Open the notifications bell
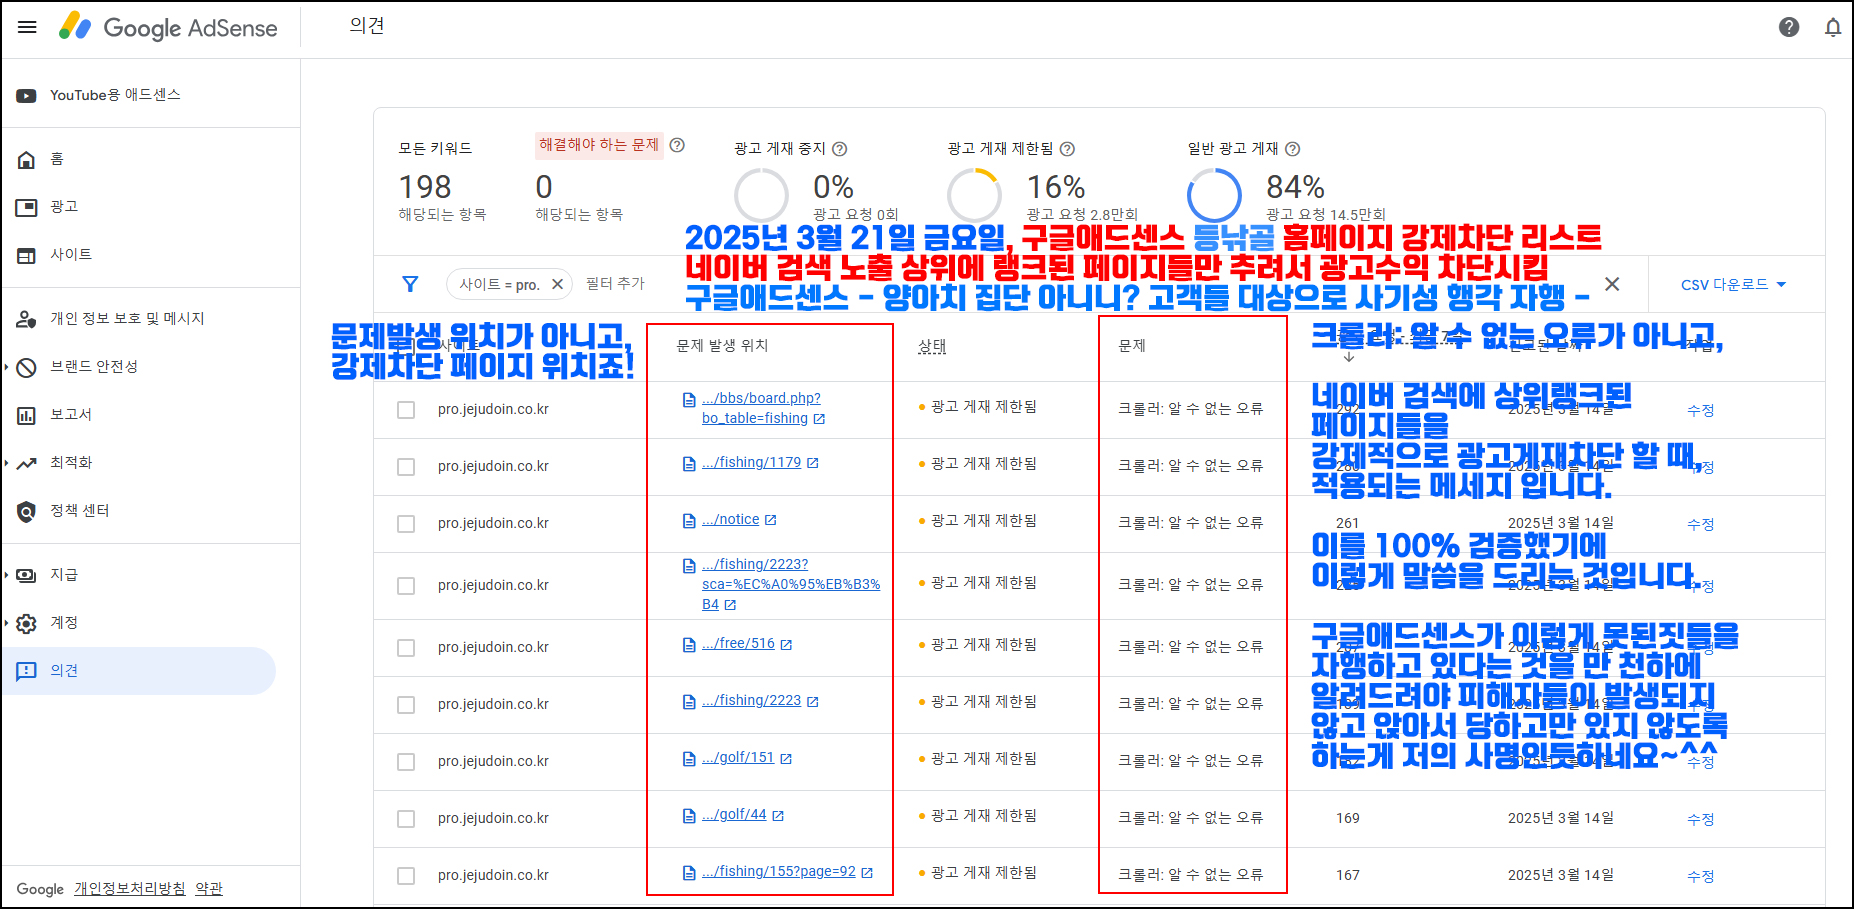The height and width of the screenshot is (909, 1854). tap(1833, 27)
